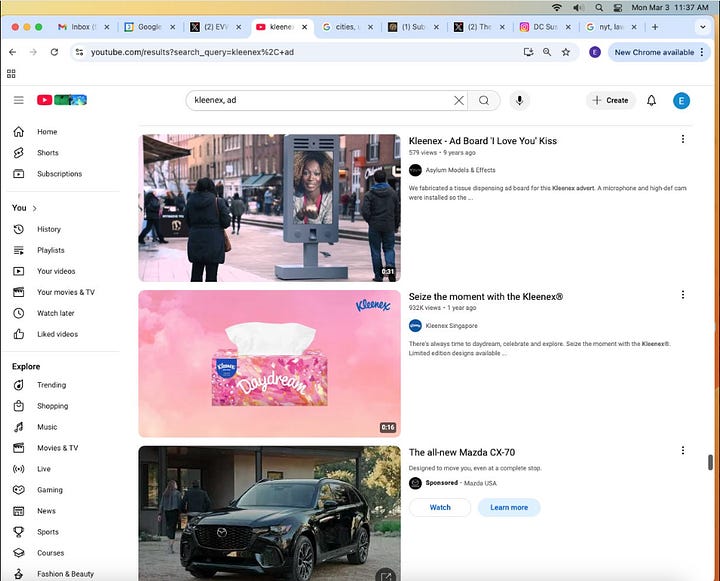Open The all-new Mazda CX-70 title
This screenshot has width=720, height=581.
coord(462,452)
